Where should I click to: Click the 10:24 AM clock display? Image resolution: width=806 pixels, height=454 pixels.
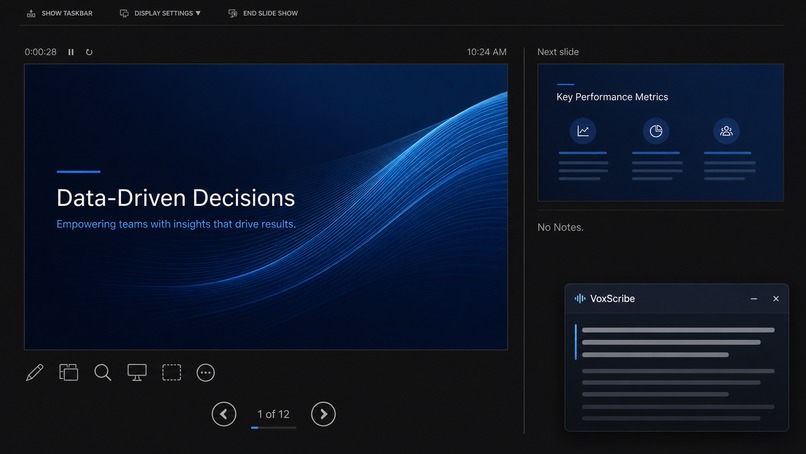point(486,52)
